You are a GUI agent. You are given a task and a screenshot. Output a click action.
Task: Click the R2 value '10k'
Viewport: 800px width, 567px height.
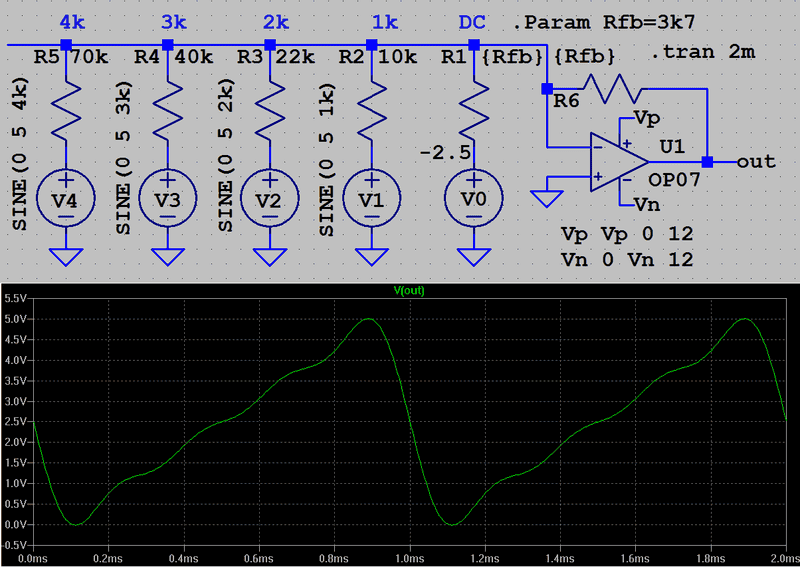click(x=397, y=57)
